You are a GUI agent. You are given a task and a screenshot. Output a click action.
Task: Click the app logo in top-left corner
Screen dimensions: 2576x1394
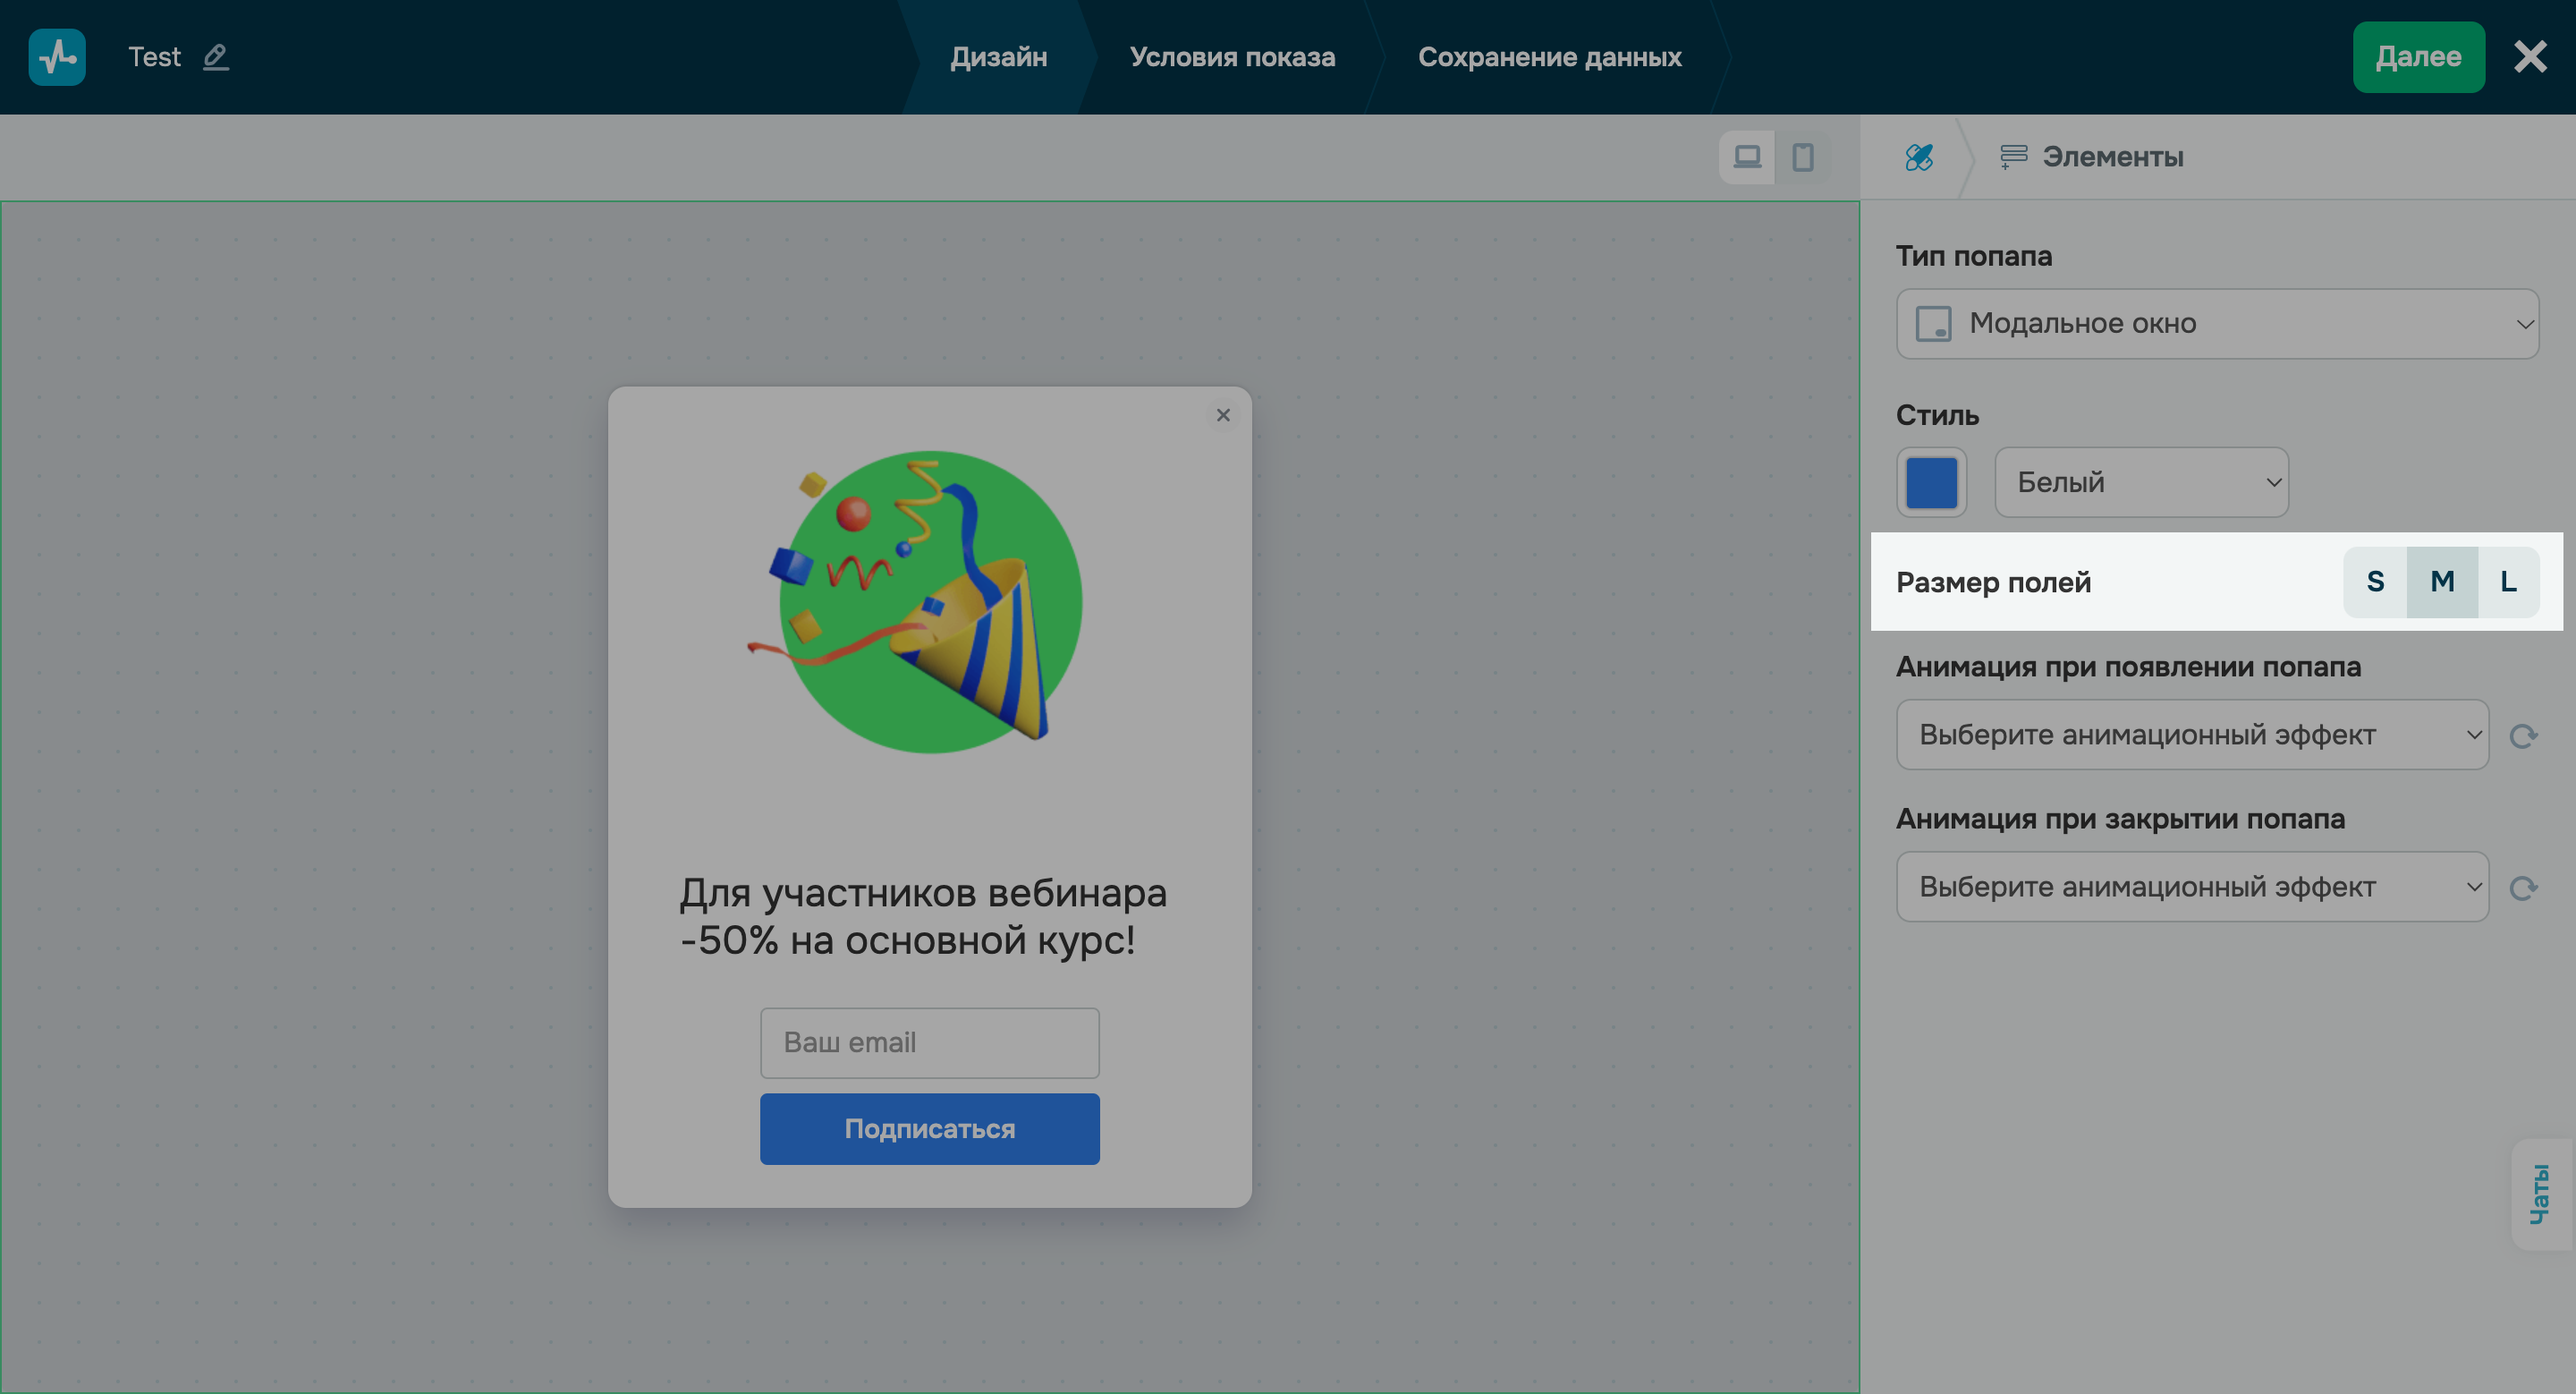click(57, 57)
